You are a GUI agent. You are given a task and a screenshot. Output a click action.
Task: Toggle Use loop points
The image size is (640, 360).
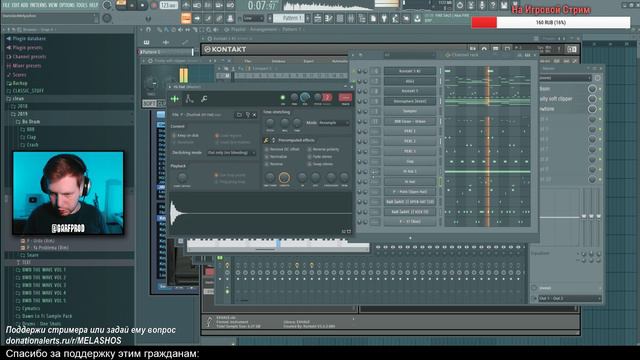(230, 175)
